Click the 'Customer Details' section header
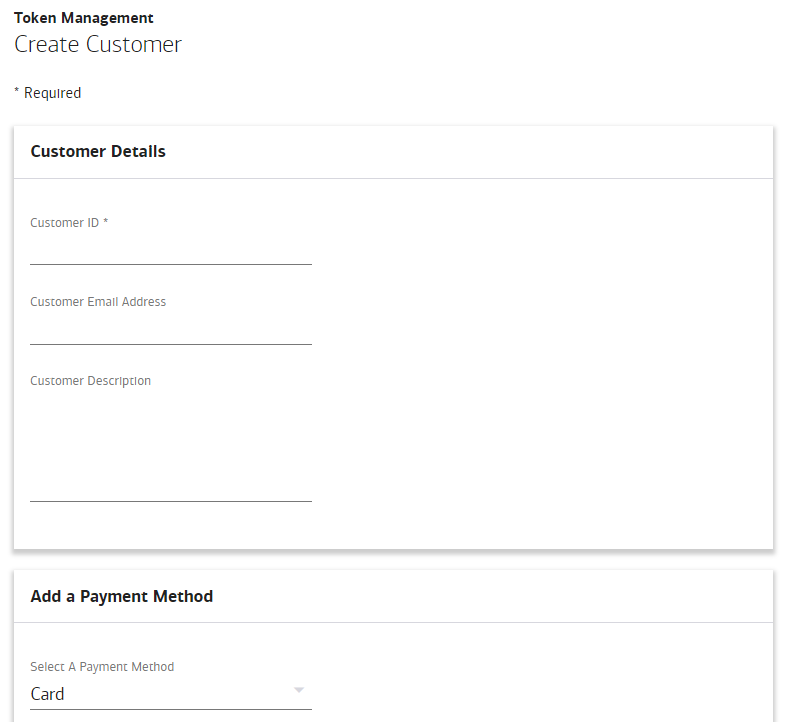This screenshot has width=796, height=722. [98, 152]
